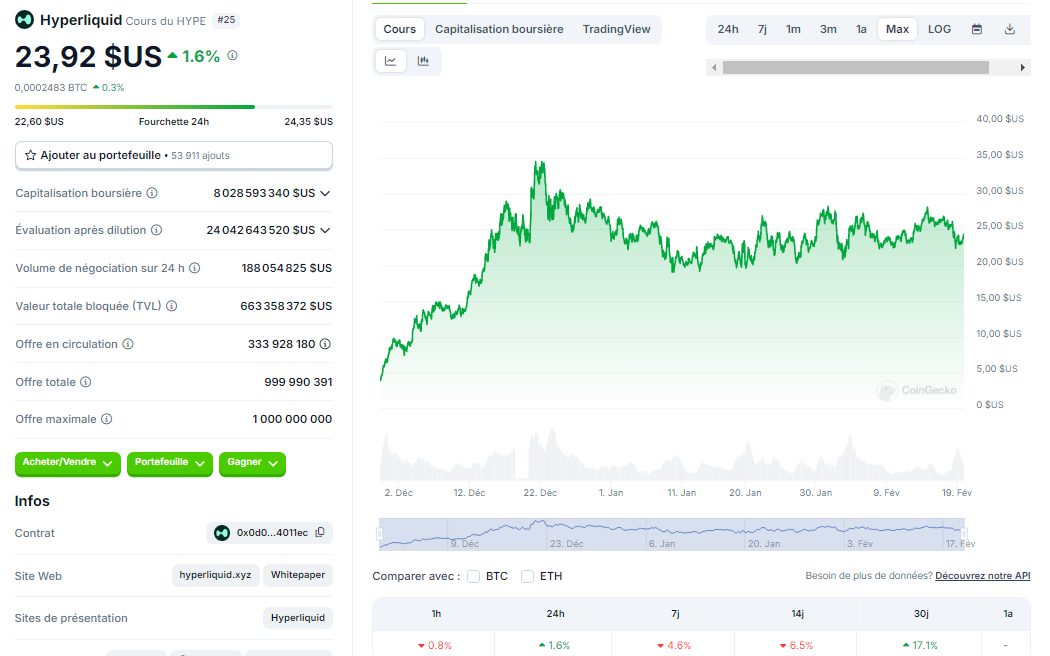Viewport: 1050px width, 656px height.
Task: Click the contract token logo icon
Action: tap(222, 533)
